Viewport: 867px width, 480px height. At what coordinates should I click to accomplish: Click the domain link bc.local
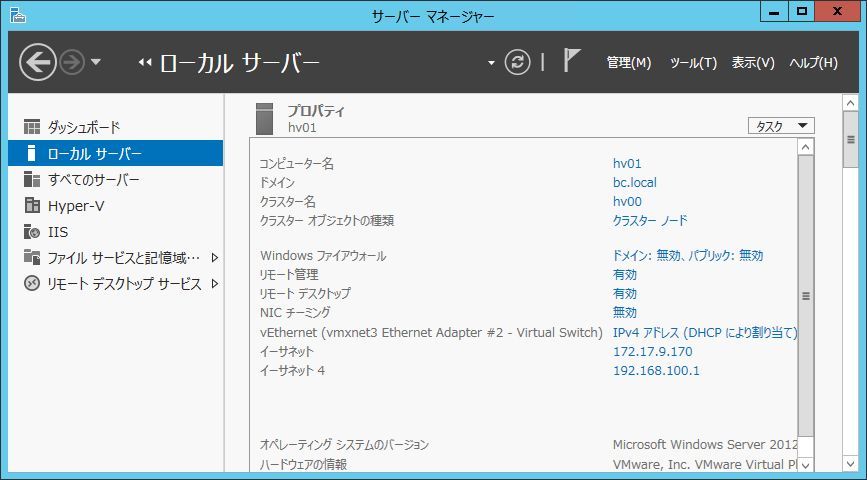click(x=635, y=182)
